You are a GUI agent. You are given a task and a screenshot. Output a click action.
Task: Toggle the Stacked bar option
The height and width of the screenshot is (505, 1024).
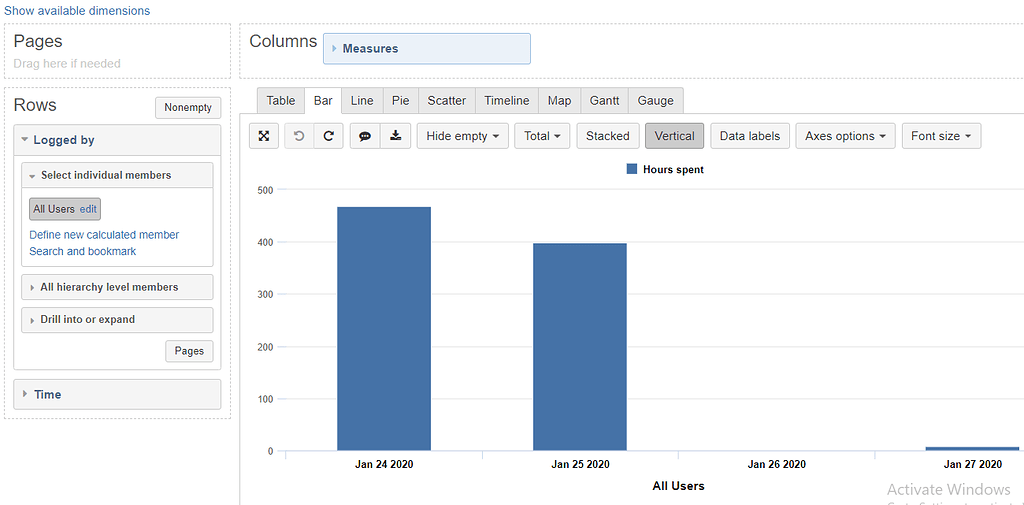(x=607, y=136)
